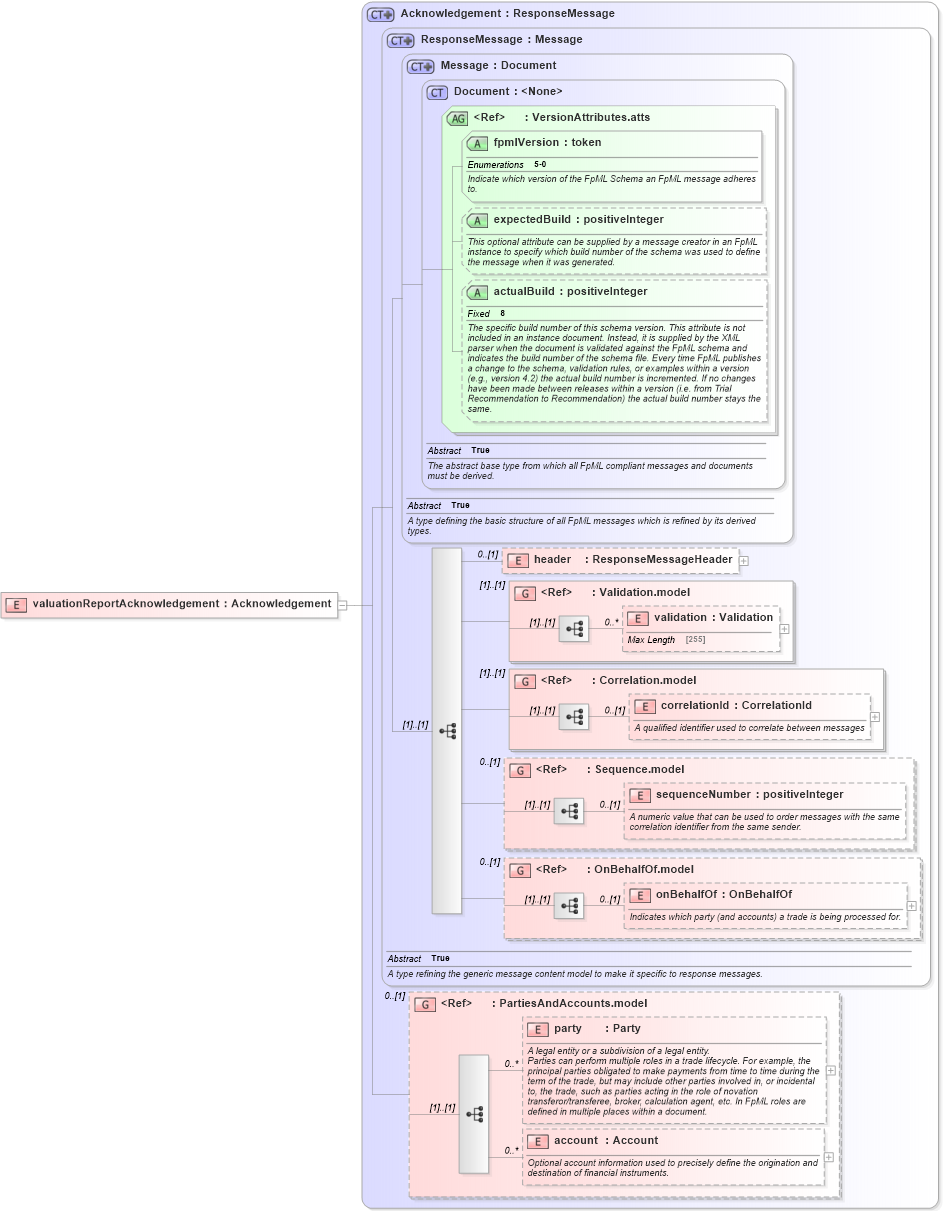Click the G icon of Sequence.model

coord(520,770)
